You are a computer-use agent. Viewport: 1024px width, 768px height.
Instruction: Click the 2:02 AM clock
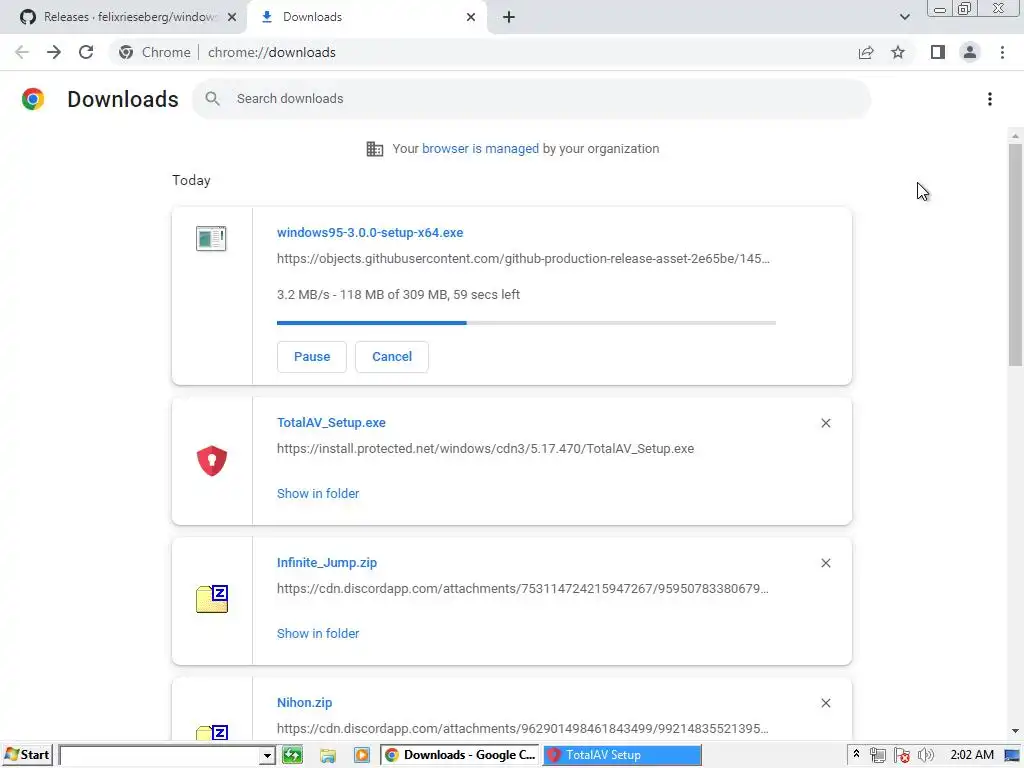point(972,755)
